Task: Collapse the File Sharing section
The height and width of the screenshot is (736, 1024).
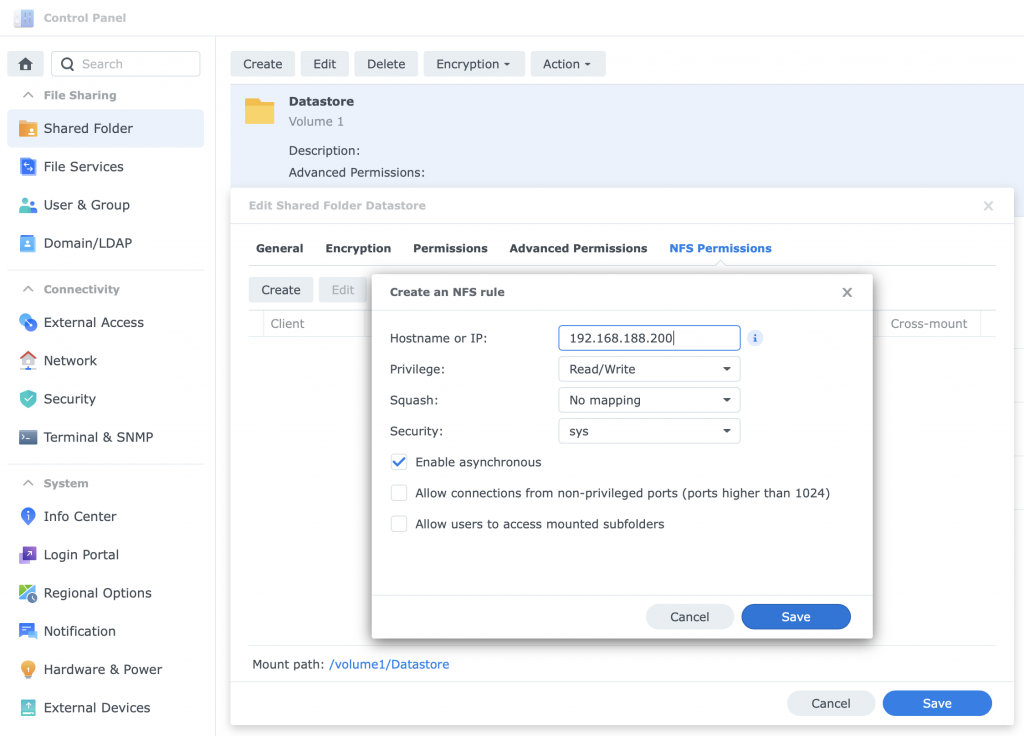Action: click(x=28, y=95)
